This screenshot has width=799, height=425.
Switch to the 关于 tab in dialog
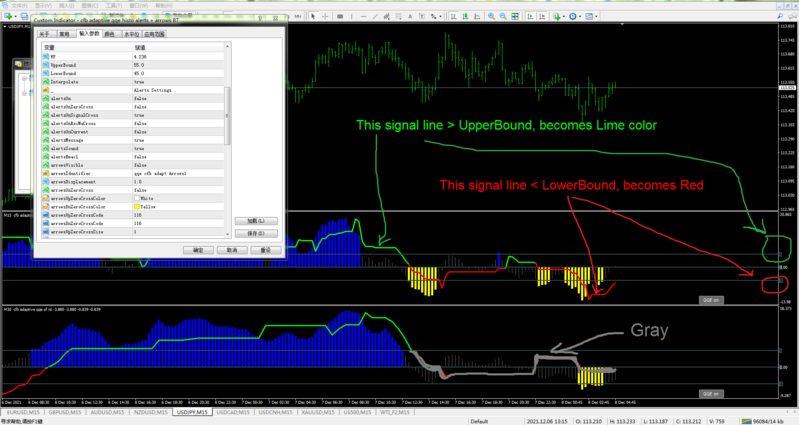click(45, 34)
